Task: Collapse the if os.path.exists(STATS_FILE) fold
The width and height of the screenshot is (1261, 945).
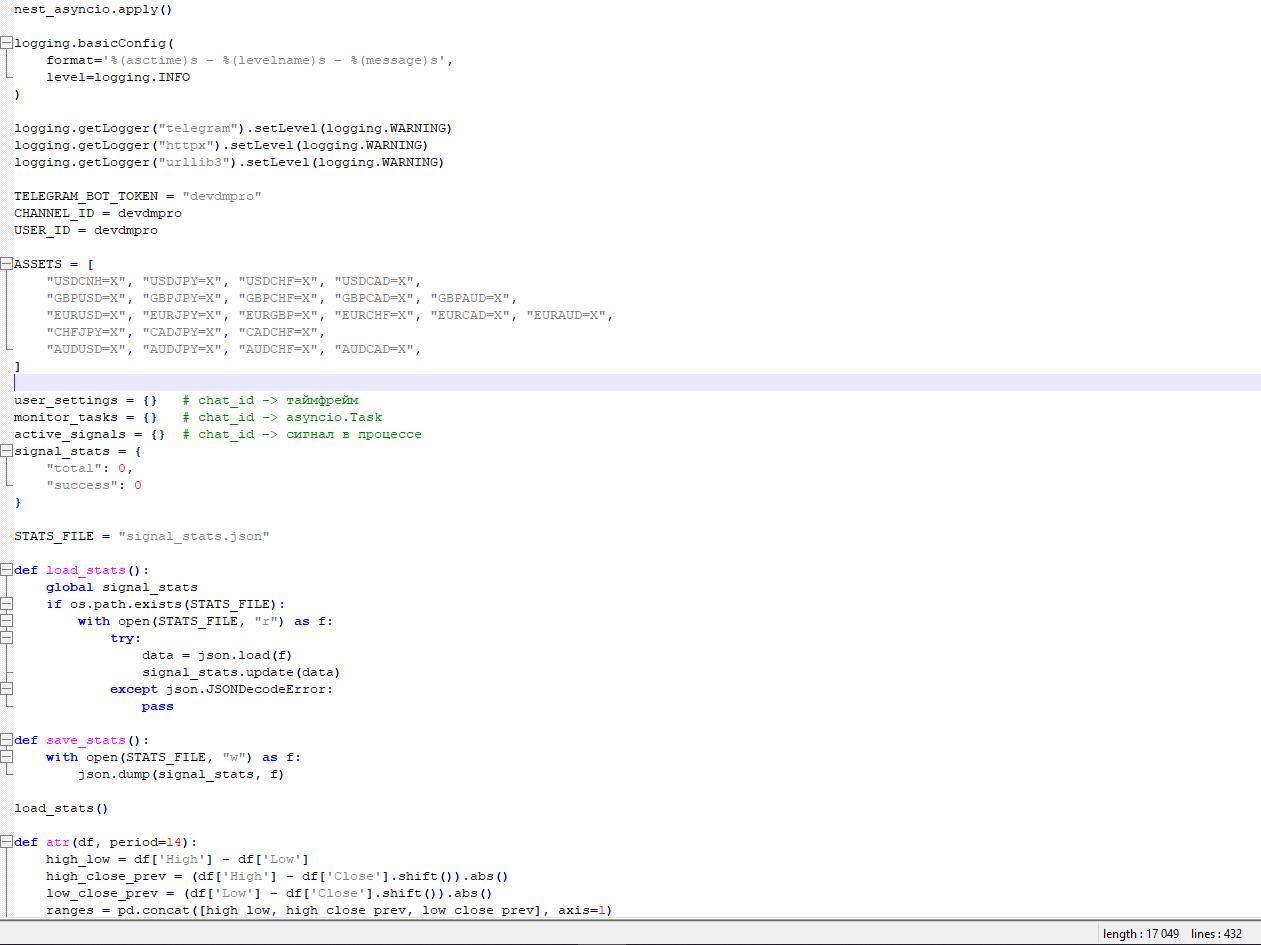Action: pos(7,604)
